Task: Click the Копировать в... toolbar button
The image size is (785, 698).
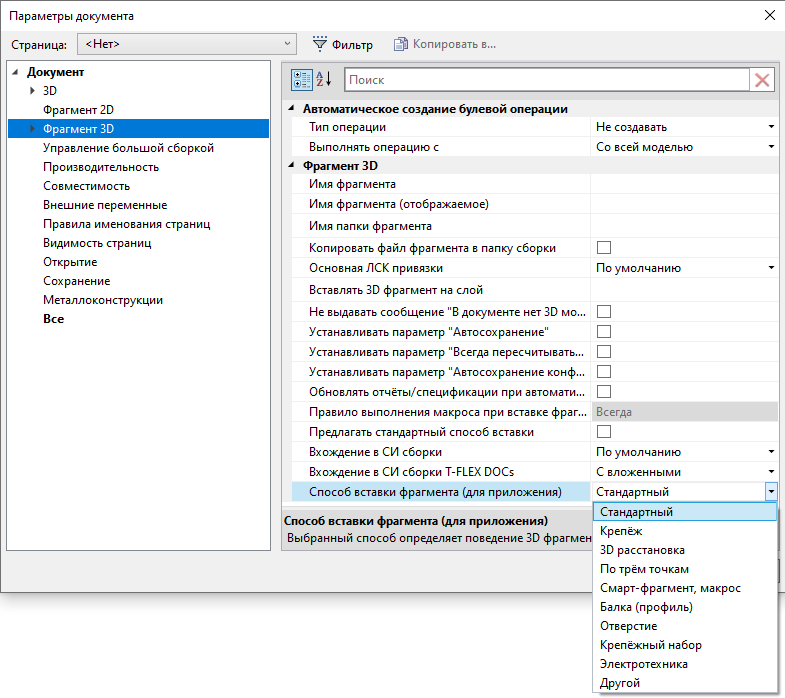Action: (x=445, y=44)
